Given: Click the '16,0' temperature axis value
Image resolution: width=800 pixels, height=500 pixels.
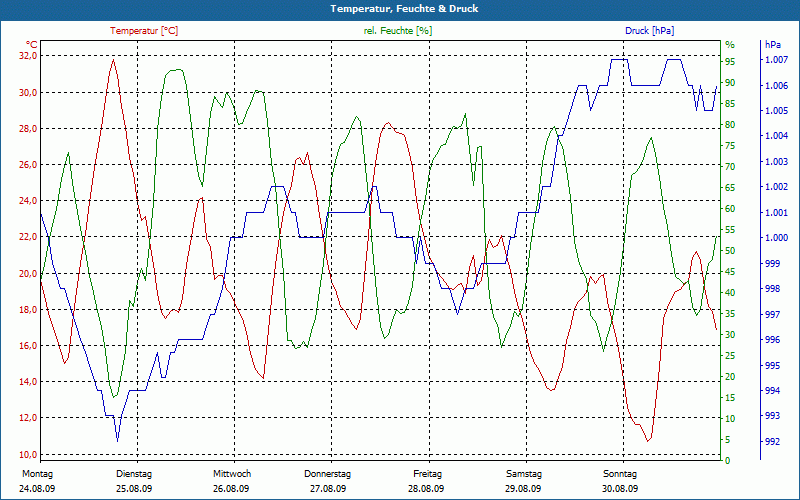Looking at the screenshot, I should pyautogui.click(x=28, y=346).
